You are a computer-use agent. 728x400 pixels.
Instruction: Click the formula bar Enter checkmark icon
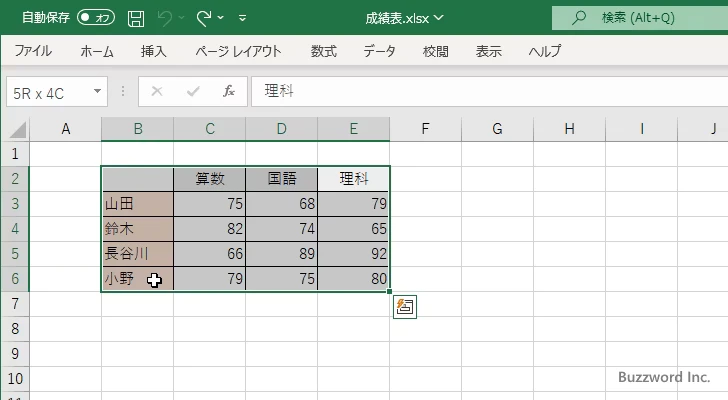click(x=193, y=91)
